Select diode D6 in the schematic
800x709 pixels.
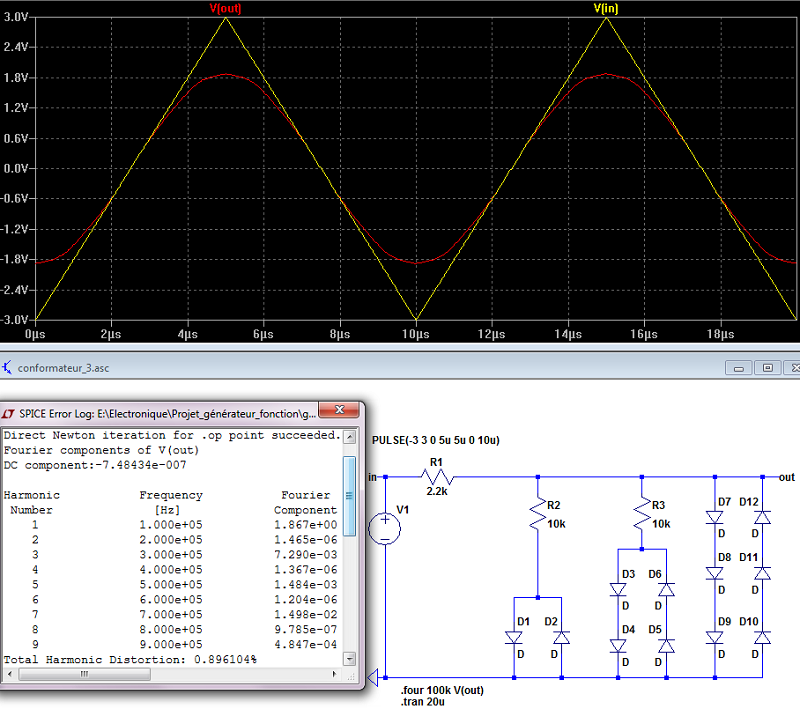(x=666, y=590)
